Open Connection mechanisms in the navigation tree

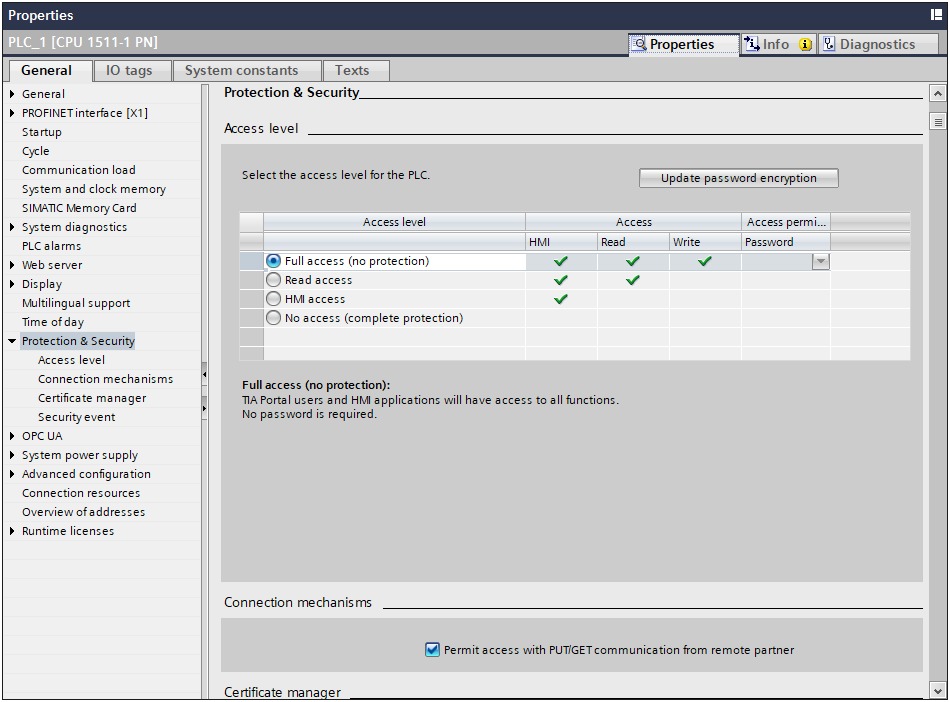tap(105, 379)
